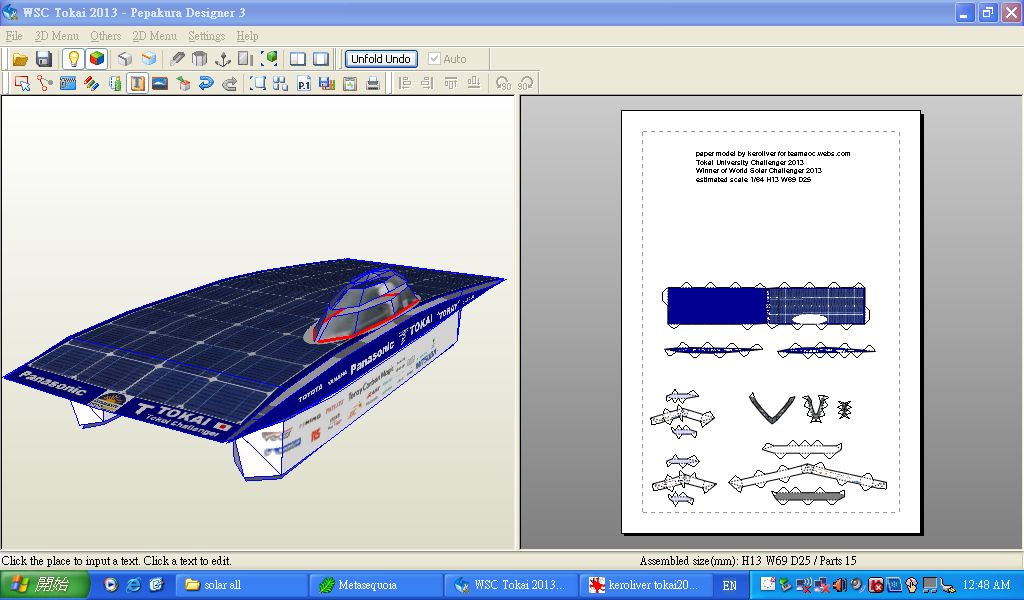Click the anchor icon
This screenshot has height=600, width=1024.
click(223, 59)
